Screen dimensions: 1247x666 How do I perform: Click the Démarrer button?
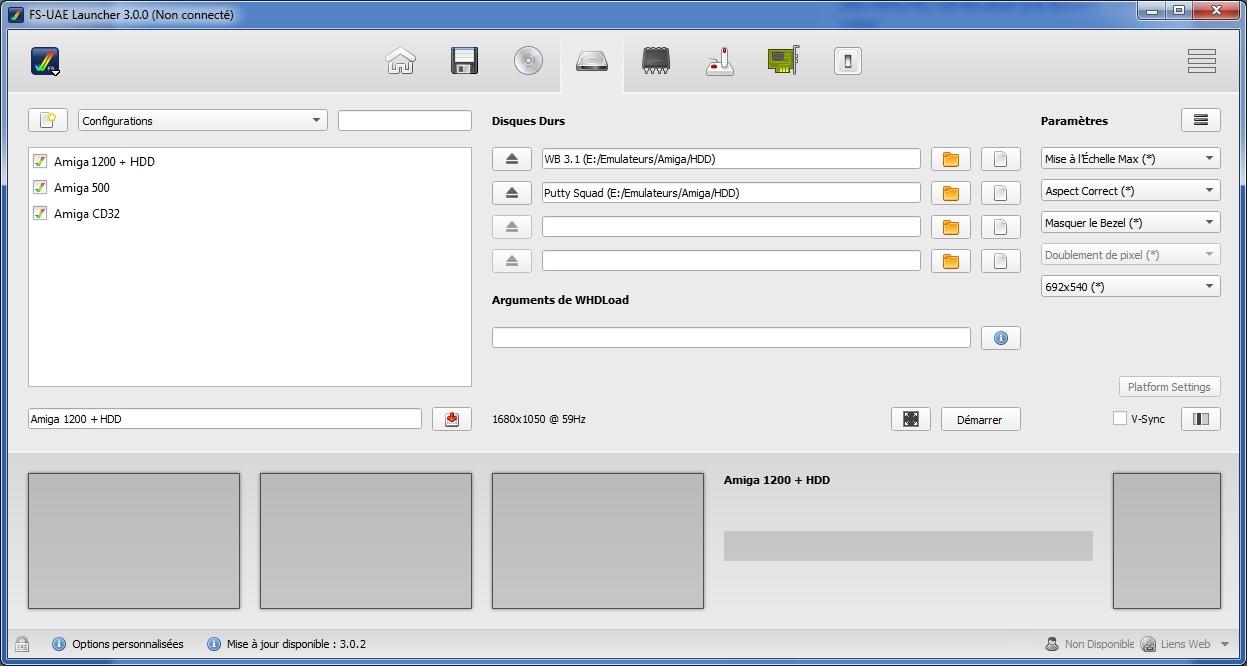(x=980, y=419)
